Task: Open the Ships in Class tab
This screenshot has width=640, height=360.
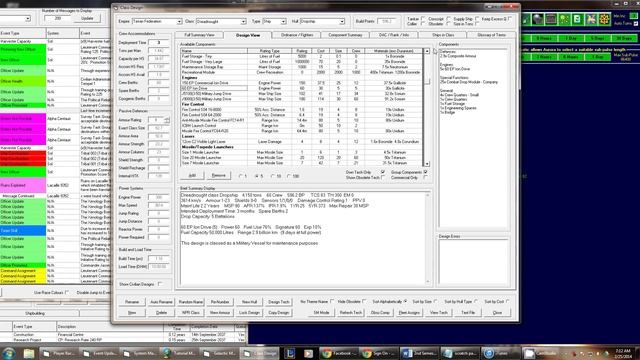Action: [x=443, y=35]
